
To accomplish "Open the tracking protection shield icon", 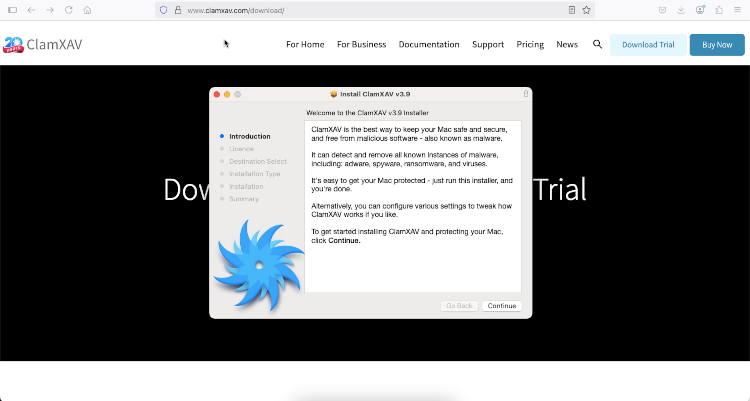I will point(164,10).
